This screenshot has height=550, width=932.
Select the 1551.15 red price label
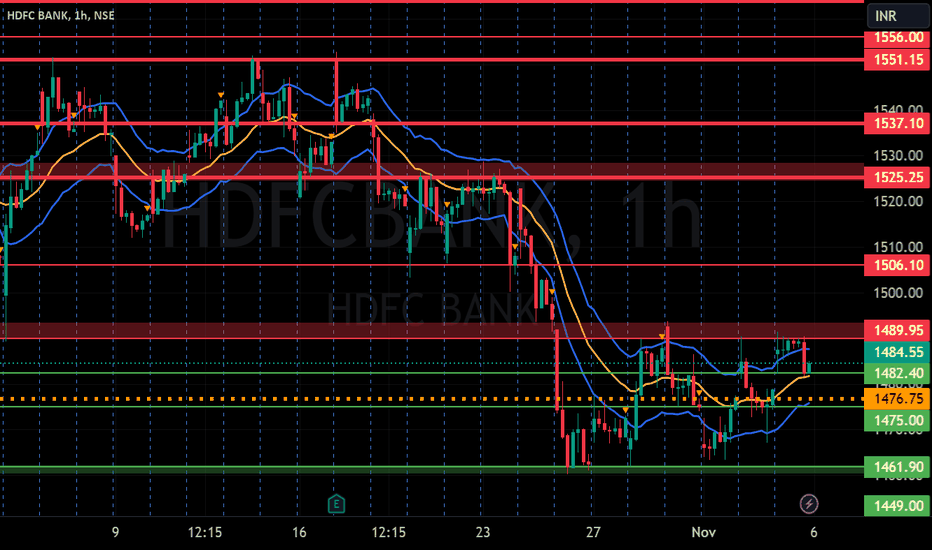click(898, 59)
